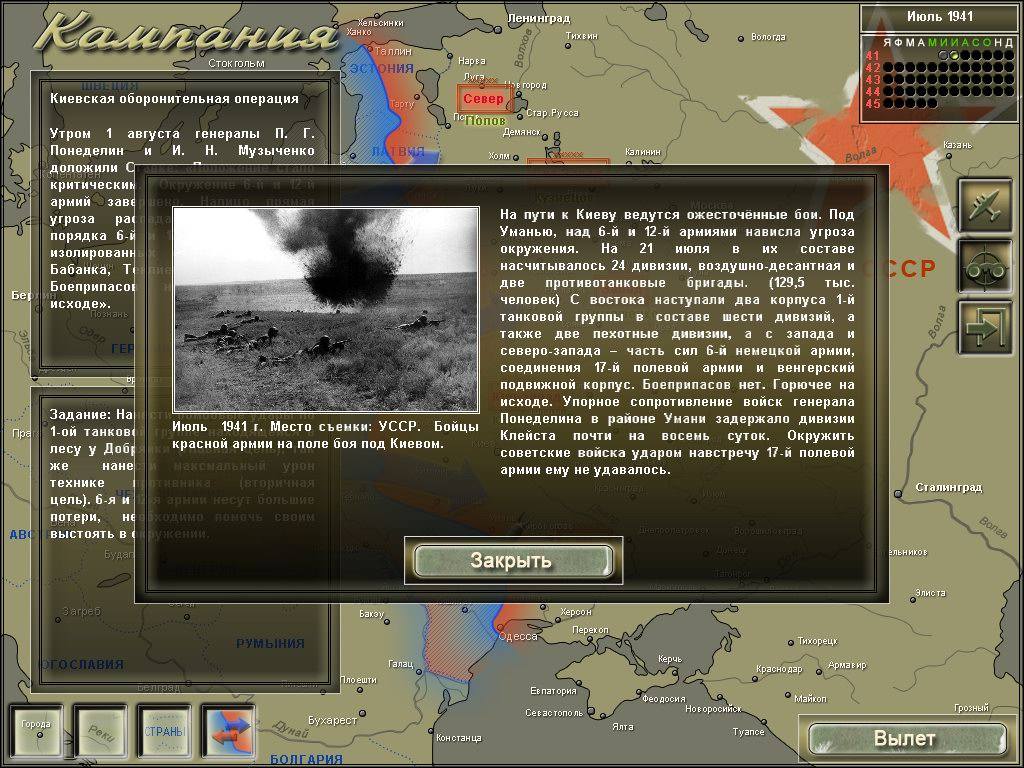Click the grey June 1941 timeline dot
The width and height of the screenshot is (1024, 768).
(x=942, y=55)
